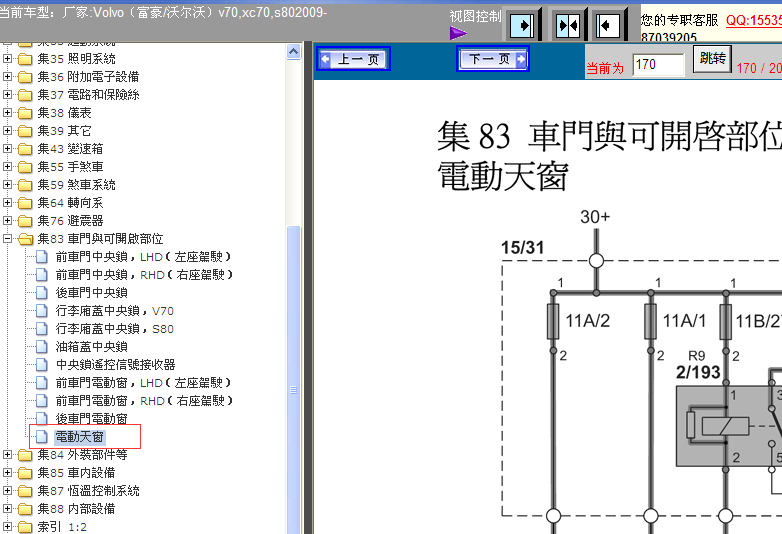Click tree panel scroll-up arrow
Image resolution: width=782 pixels, height=534 pixels.
coord(294,51)
